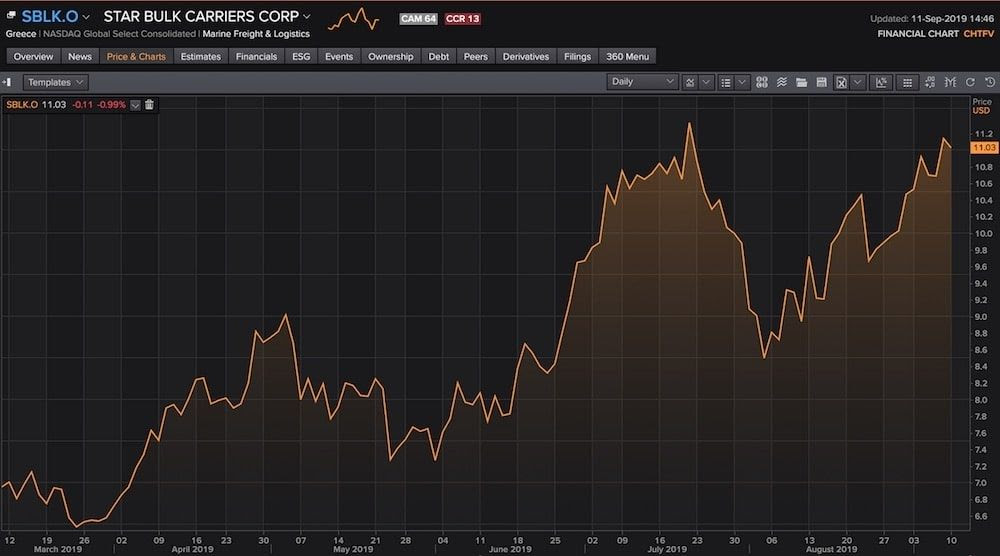Image resolution: width=1000 pixels, height=556 pixels.
Task: Expand the chart type dropdown arrow
Action: click(x=706, y=82)
